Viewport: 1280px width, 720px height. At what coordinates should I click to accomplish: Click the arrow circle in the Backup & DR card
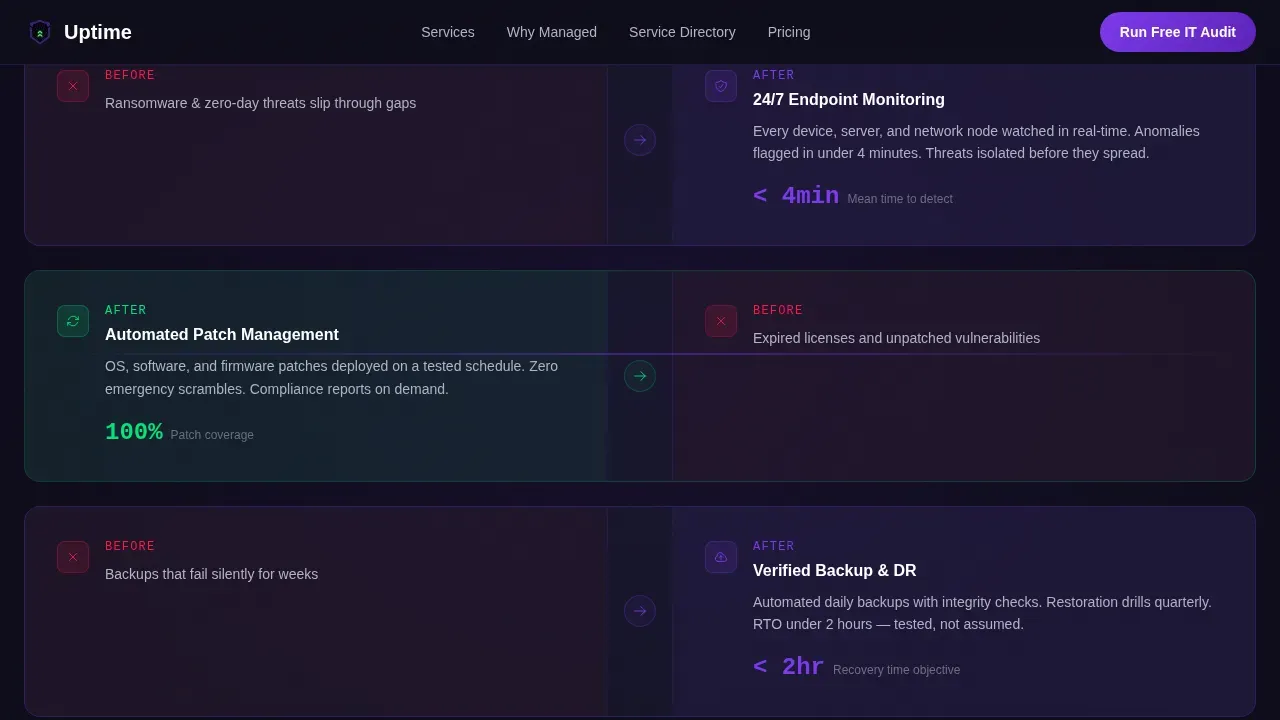click(x=640, y=611)
